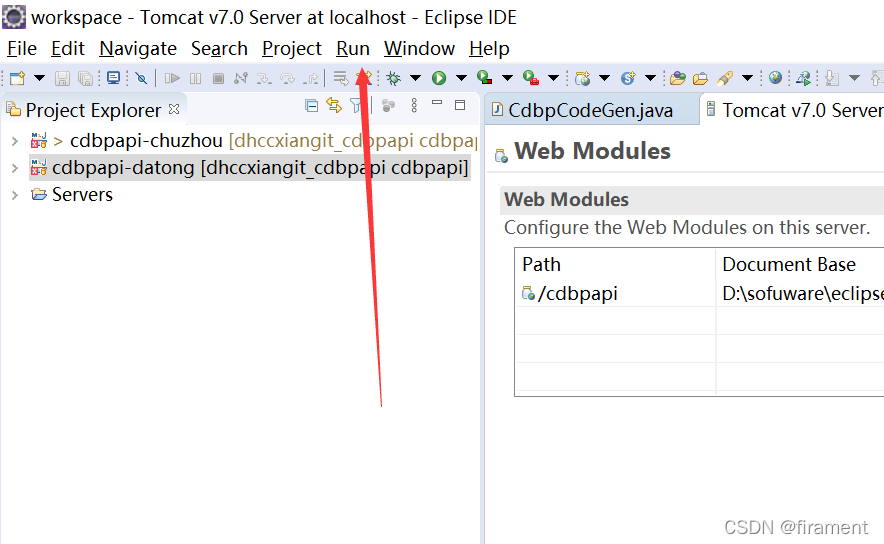Image resolution: width=884 pixels, height=544 pixels.
Task: Expand the cdbpapi-datong project
Action: [15, 168]
